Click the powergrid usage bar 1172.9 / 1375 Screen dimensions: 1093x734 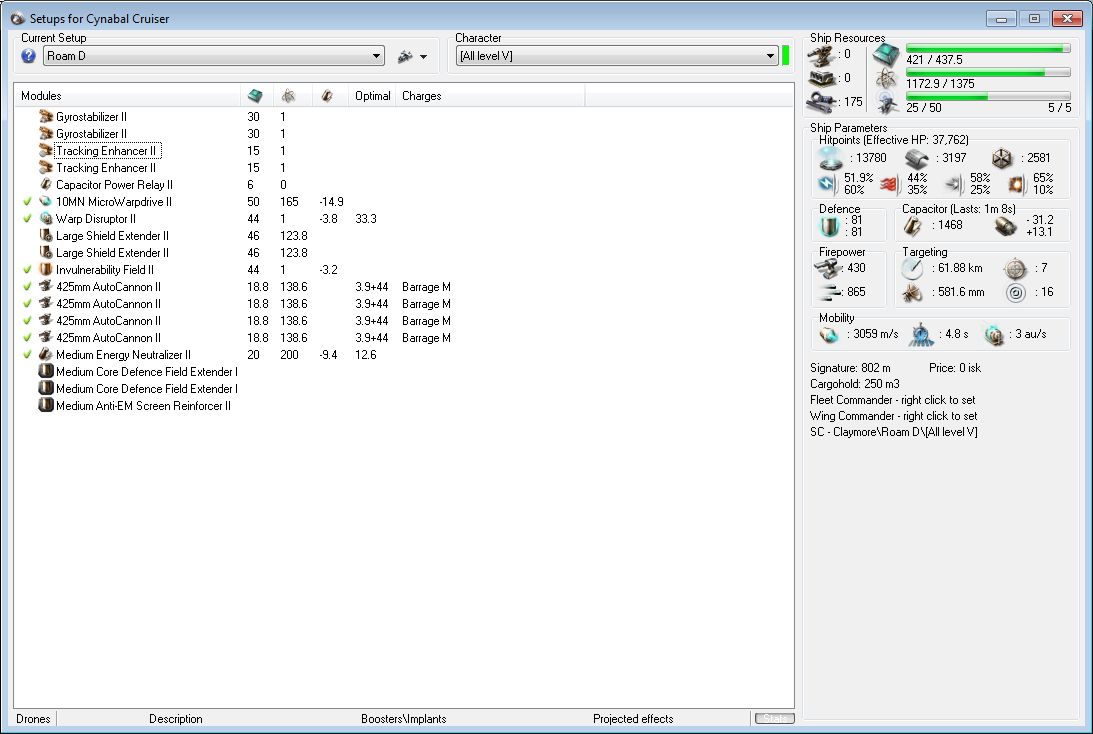(x=988, y=72)
